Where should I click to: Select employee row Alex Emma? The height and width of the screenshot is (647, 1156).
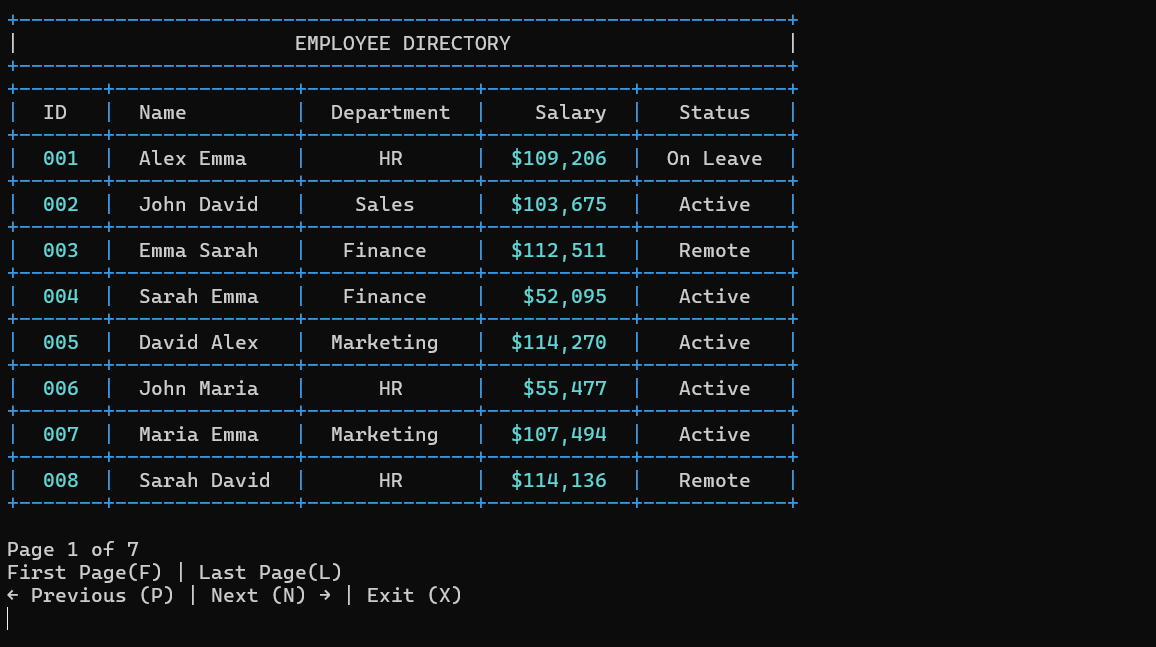200,158
